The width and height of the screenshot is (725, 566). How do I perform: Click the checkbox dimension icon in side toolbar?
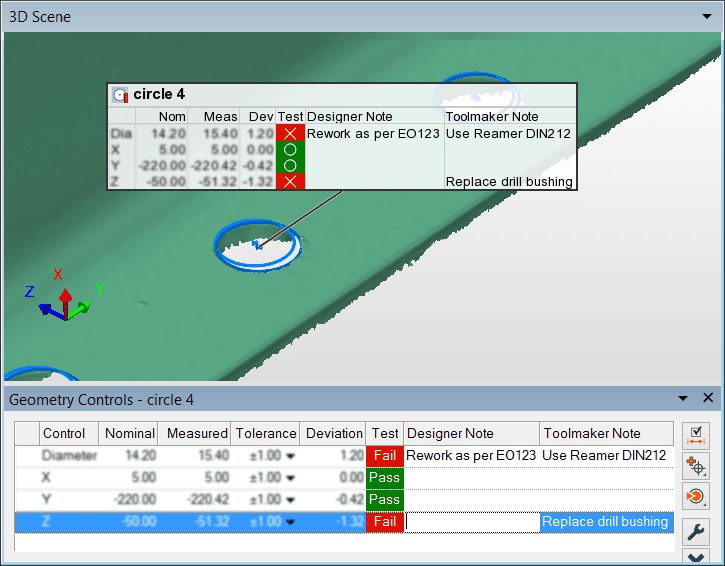click(x=696, y=435)
